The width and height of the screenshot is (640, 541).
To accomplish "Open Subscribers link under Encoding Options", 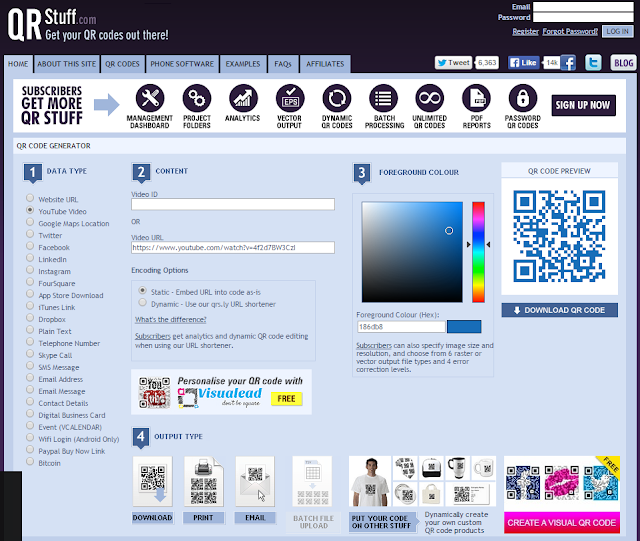I will coord(153,336).
